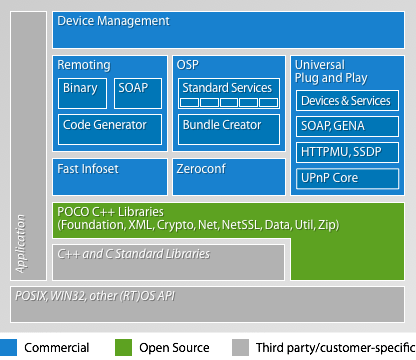Click the gray Third party legend swatch
Image resolution: width=416 pixels, height=360 pixels.
tap(240, 348)
